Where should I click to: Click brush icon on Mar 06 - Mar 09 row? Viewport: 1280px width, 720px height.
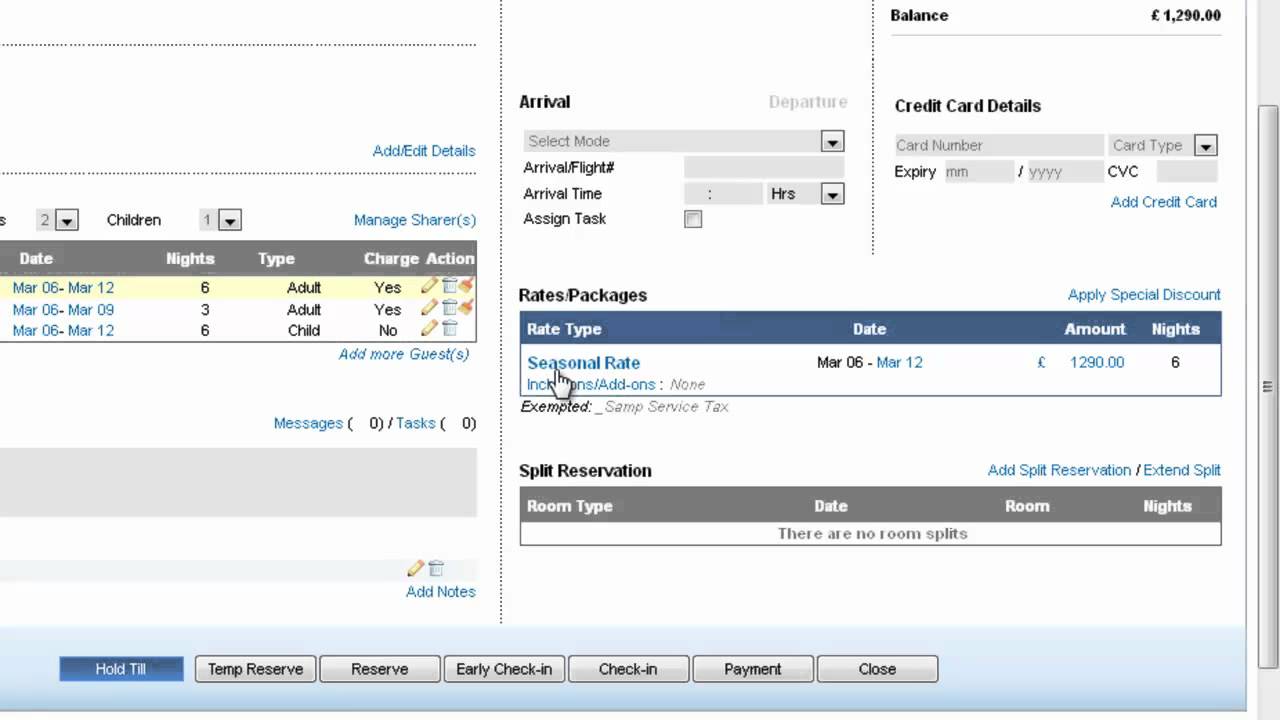466,308
